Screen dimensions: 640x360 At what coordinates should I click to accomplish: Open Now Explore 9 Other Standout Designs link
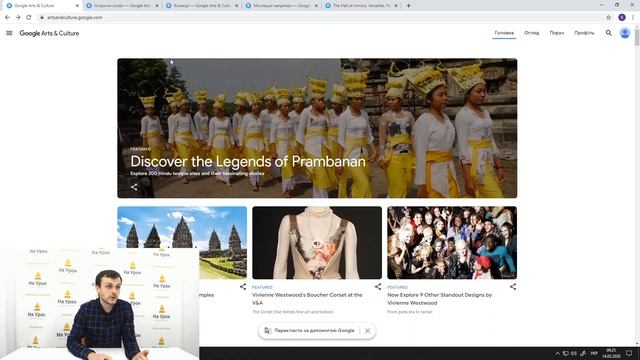[x=440, y=299]
